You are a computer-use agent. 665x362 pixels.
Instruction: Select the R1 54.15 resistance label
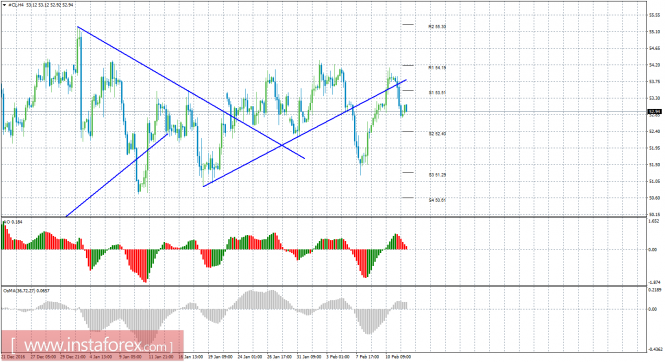(437, 67)
